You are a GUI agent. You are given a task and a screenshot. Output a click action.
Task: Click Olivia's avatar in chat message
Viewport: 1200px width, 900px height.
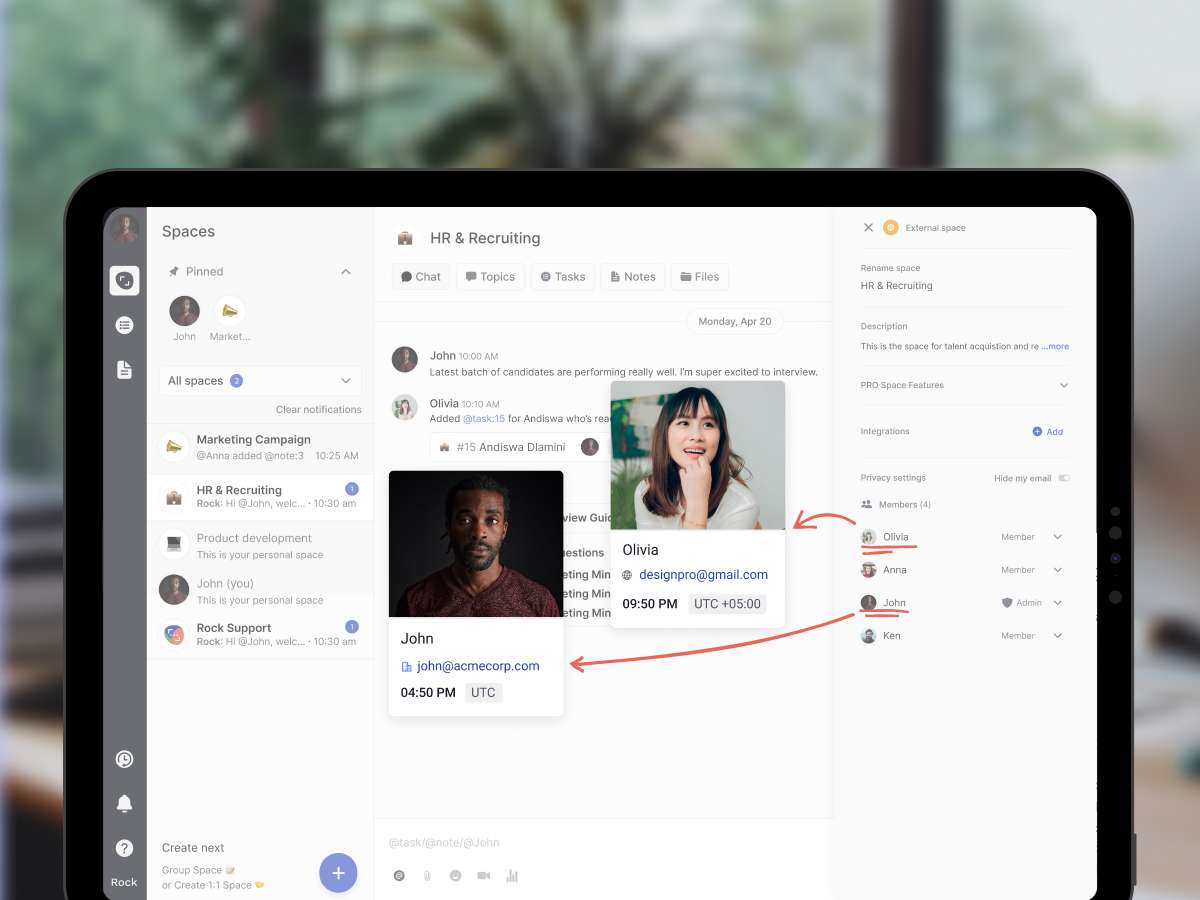point(405,407)
